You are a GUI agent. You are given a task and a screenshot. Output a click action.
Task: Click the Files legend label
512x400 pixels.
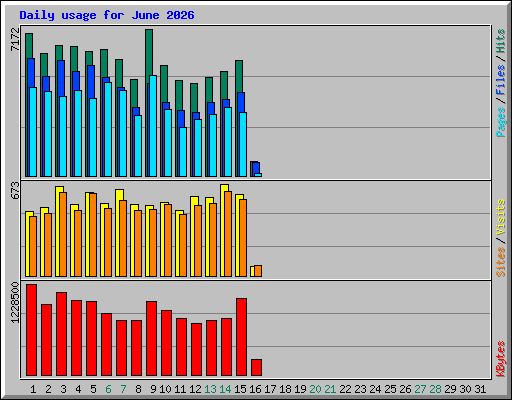click(x=501, y=80)
